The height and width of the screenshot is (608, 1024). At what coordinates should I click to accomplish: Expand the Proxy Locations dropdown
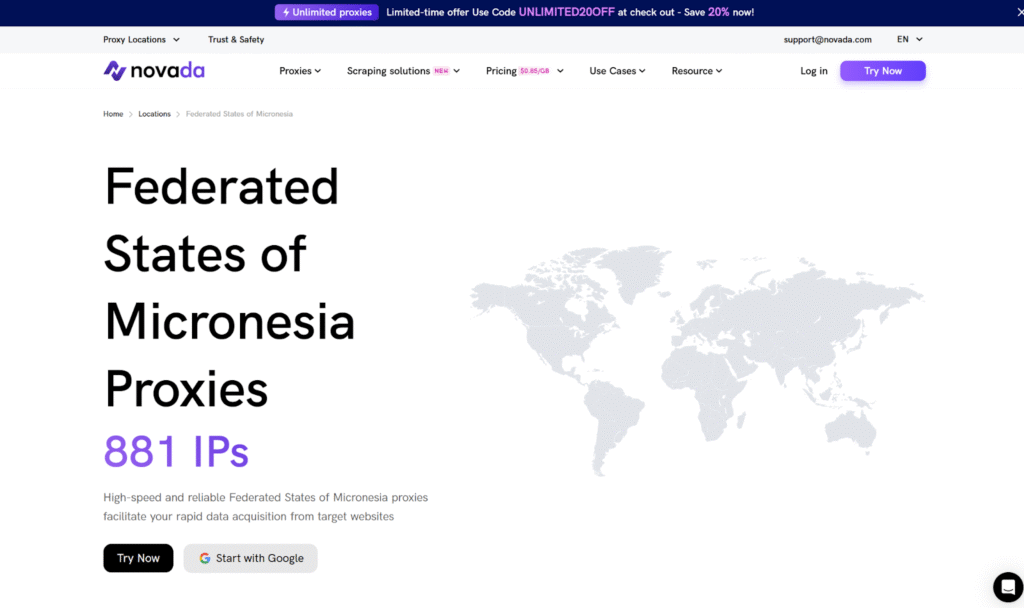[141, 40]
